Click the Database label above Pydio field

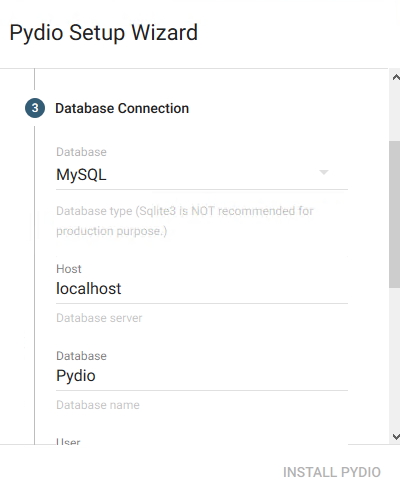[81, 356]
